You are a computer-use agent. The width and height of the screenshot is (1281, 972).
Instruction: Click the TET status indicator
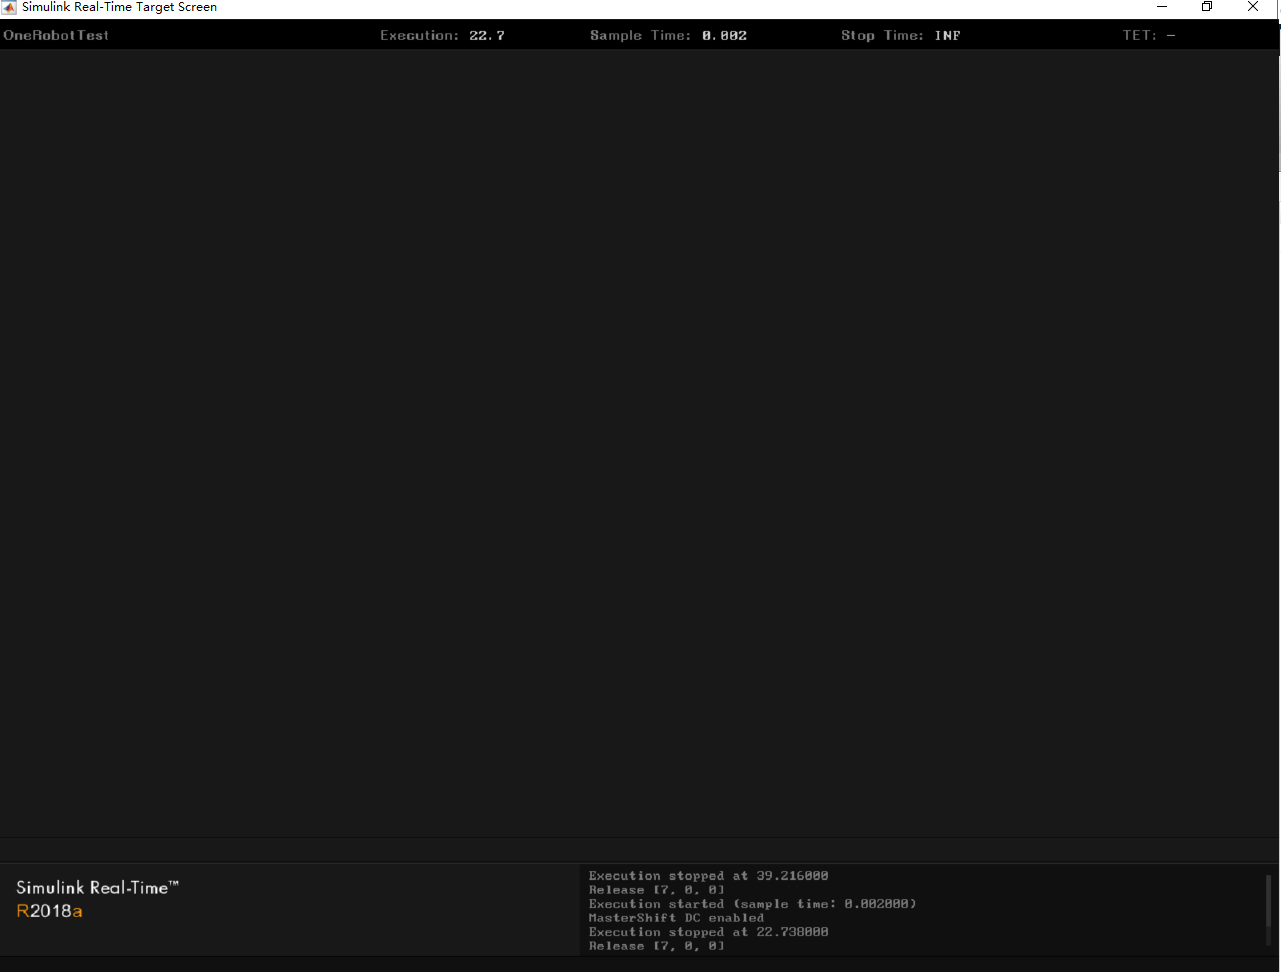point(1150,35)
